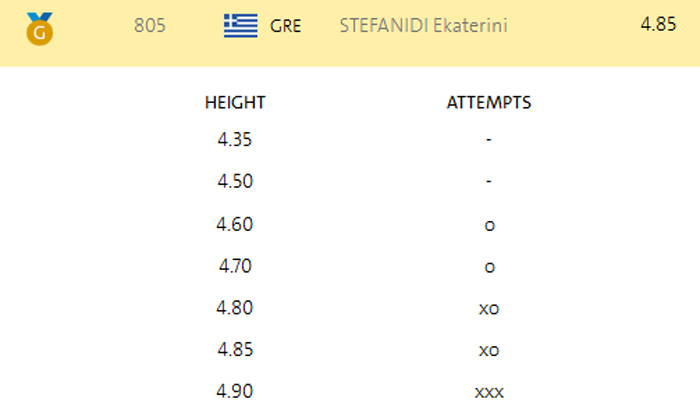Click the HEIGHT column header
Screen dimensions: 700x413
click(x=235, y=102)
